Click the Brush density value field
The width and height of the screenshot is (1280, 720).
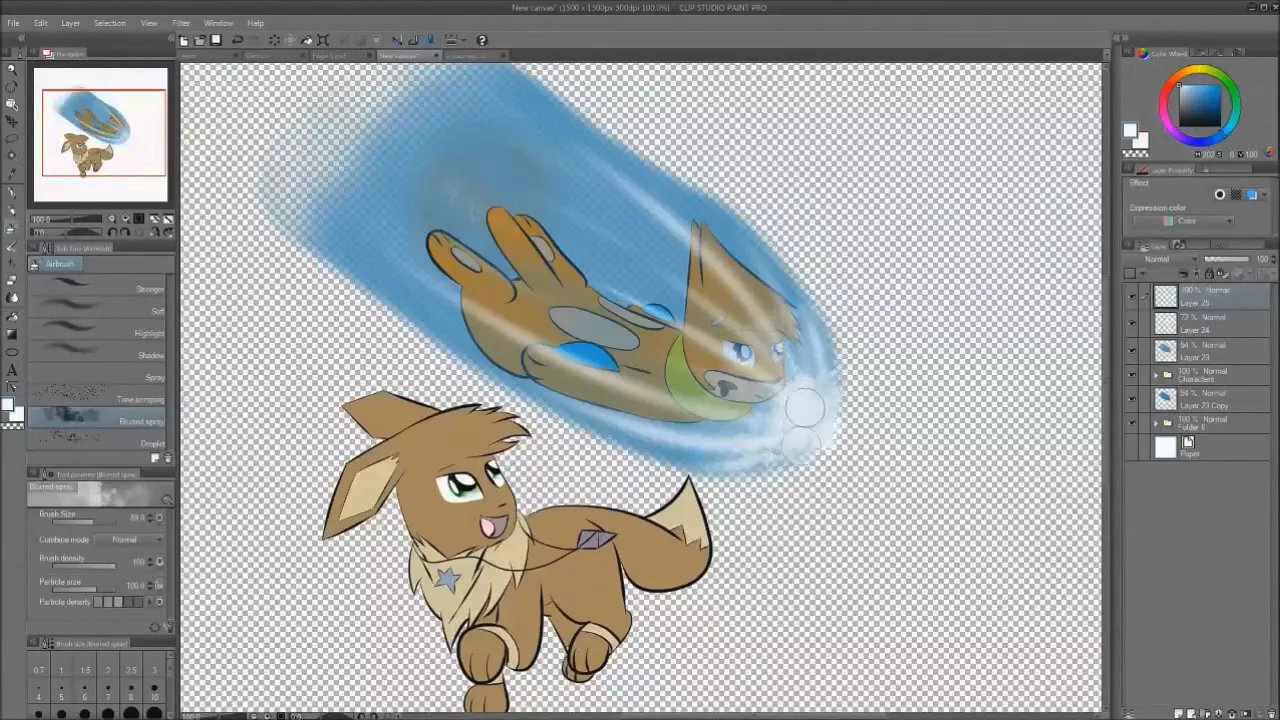[x=138, y=562]
